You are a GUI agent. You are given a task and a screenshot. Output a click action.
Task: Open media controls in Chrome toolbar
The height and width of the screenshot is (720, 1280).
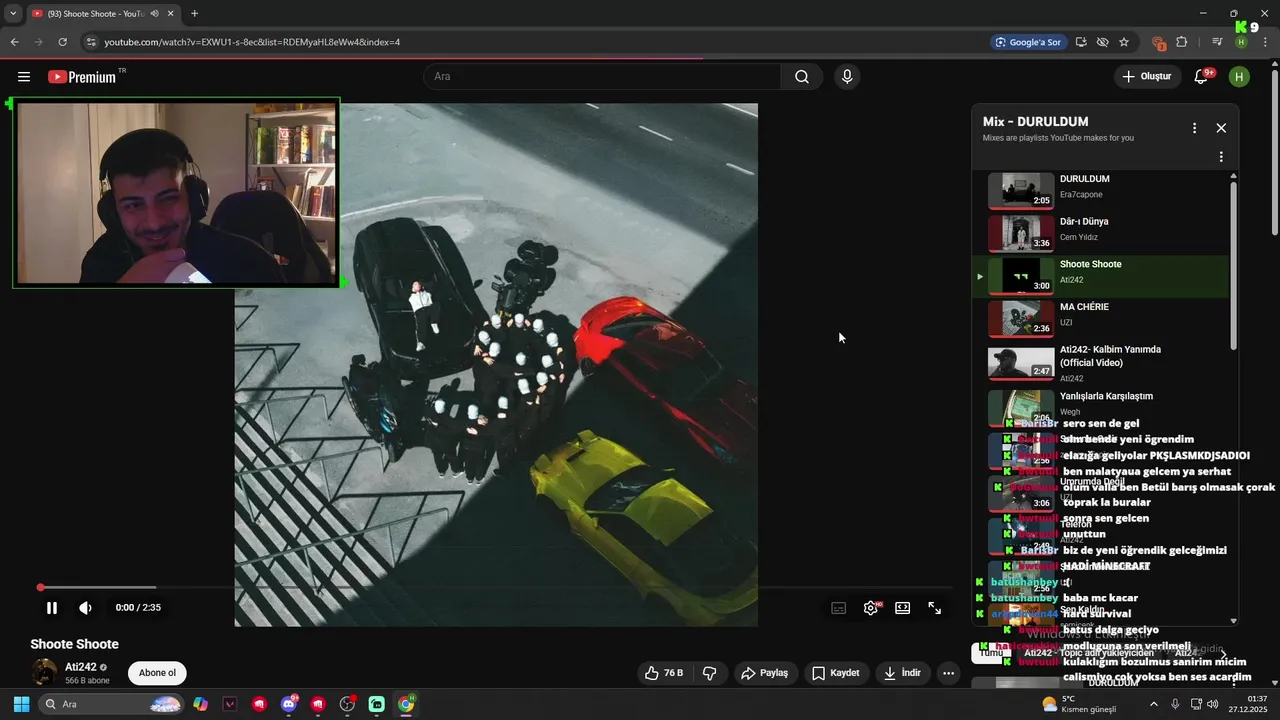click(x=1217, y=42)
